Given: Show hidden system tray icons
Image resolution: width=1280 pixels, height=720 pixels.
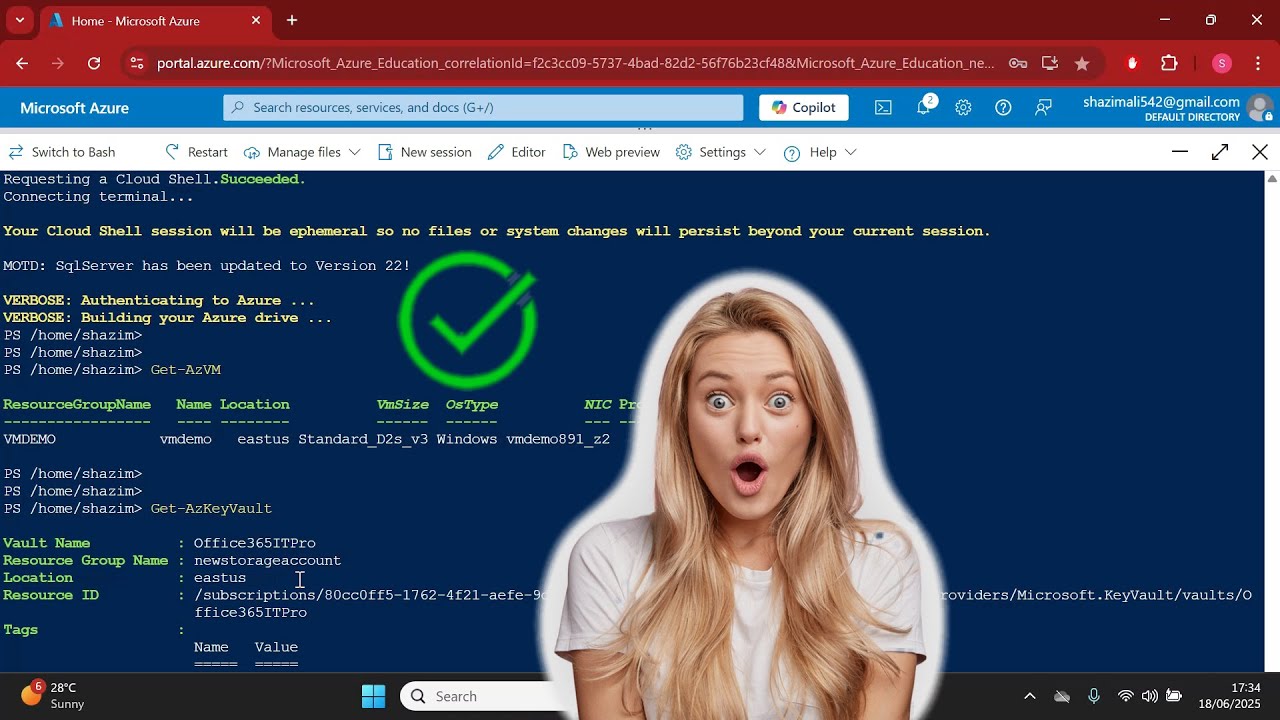Looking at the screenshot, I should pos(1030,696).
